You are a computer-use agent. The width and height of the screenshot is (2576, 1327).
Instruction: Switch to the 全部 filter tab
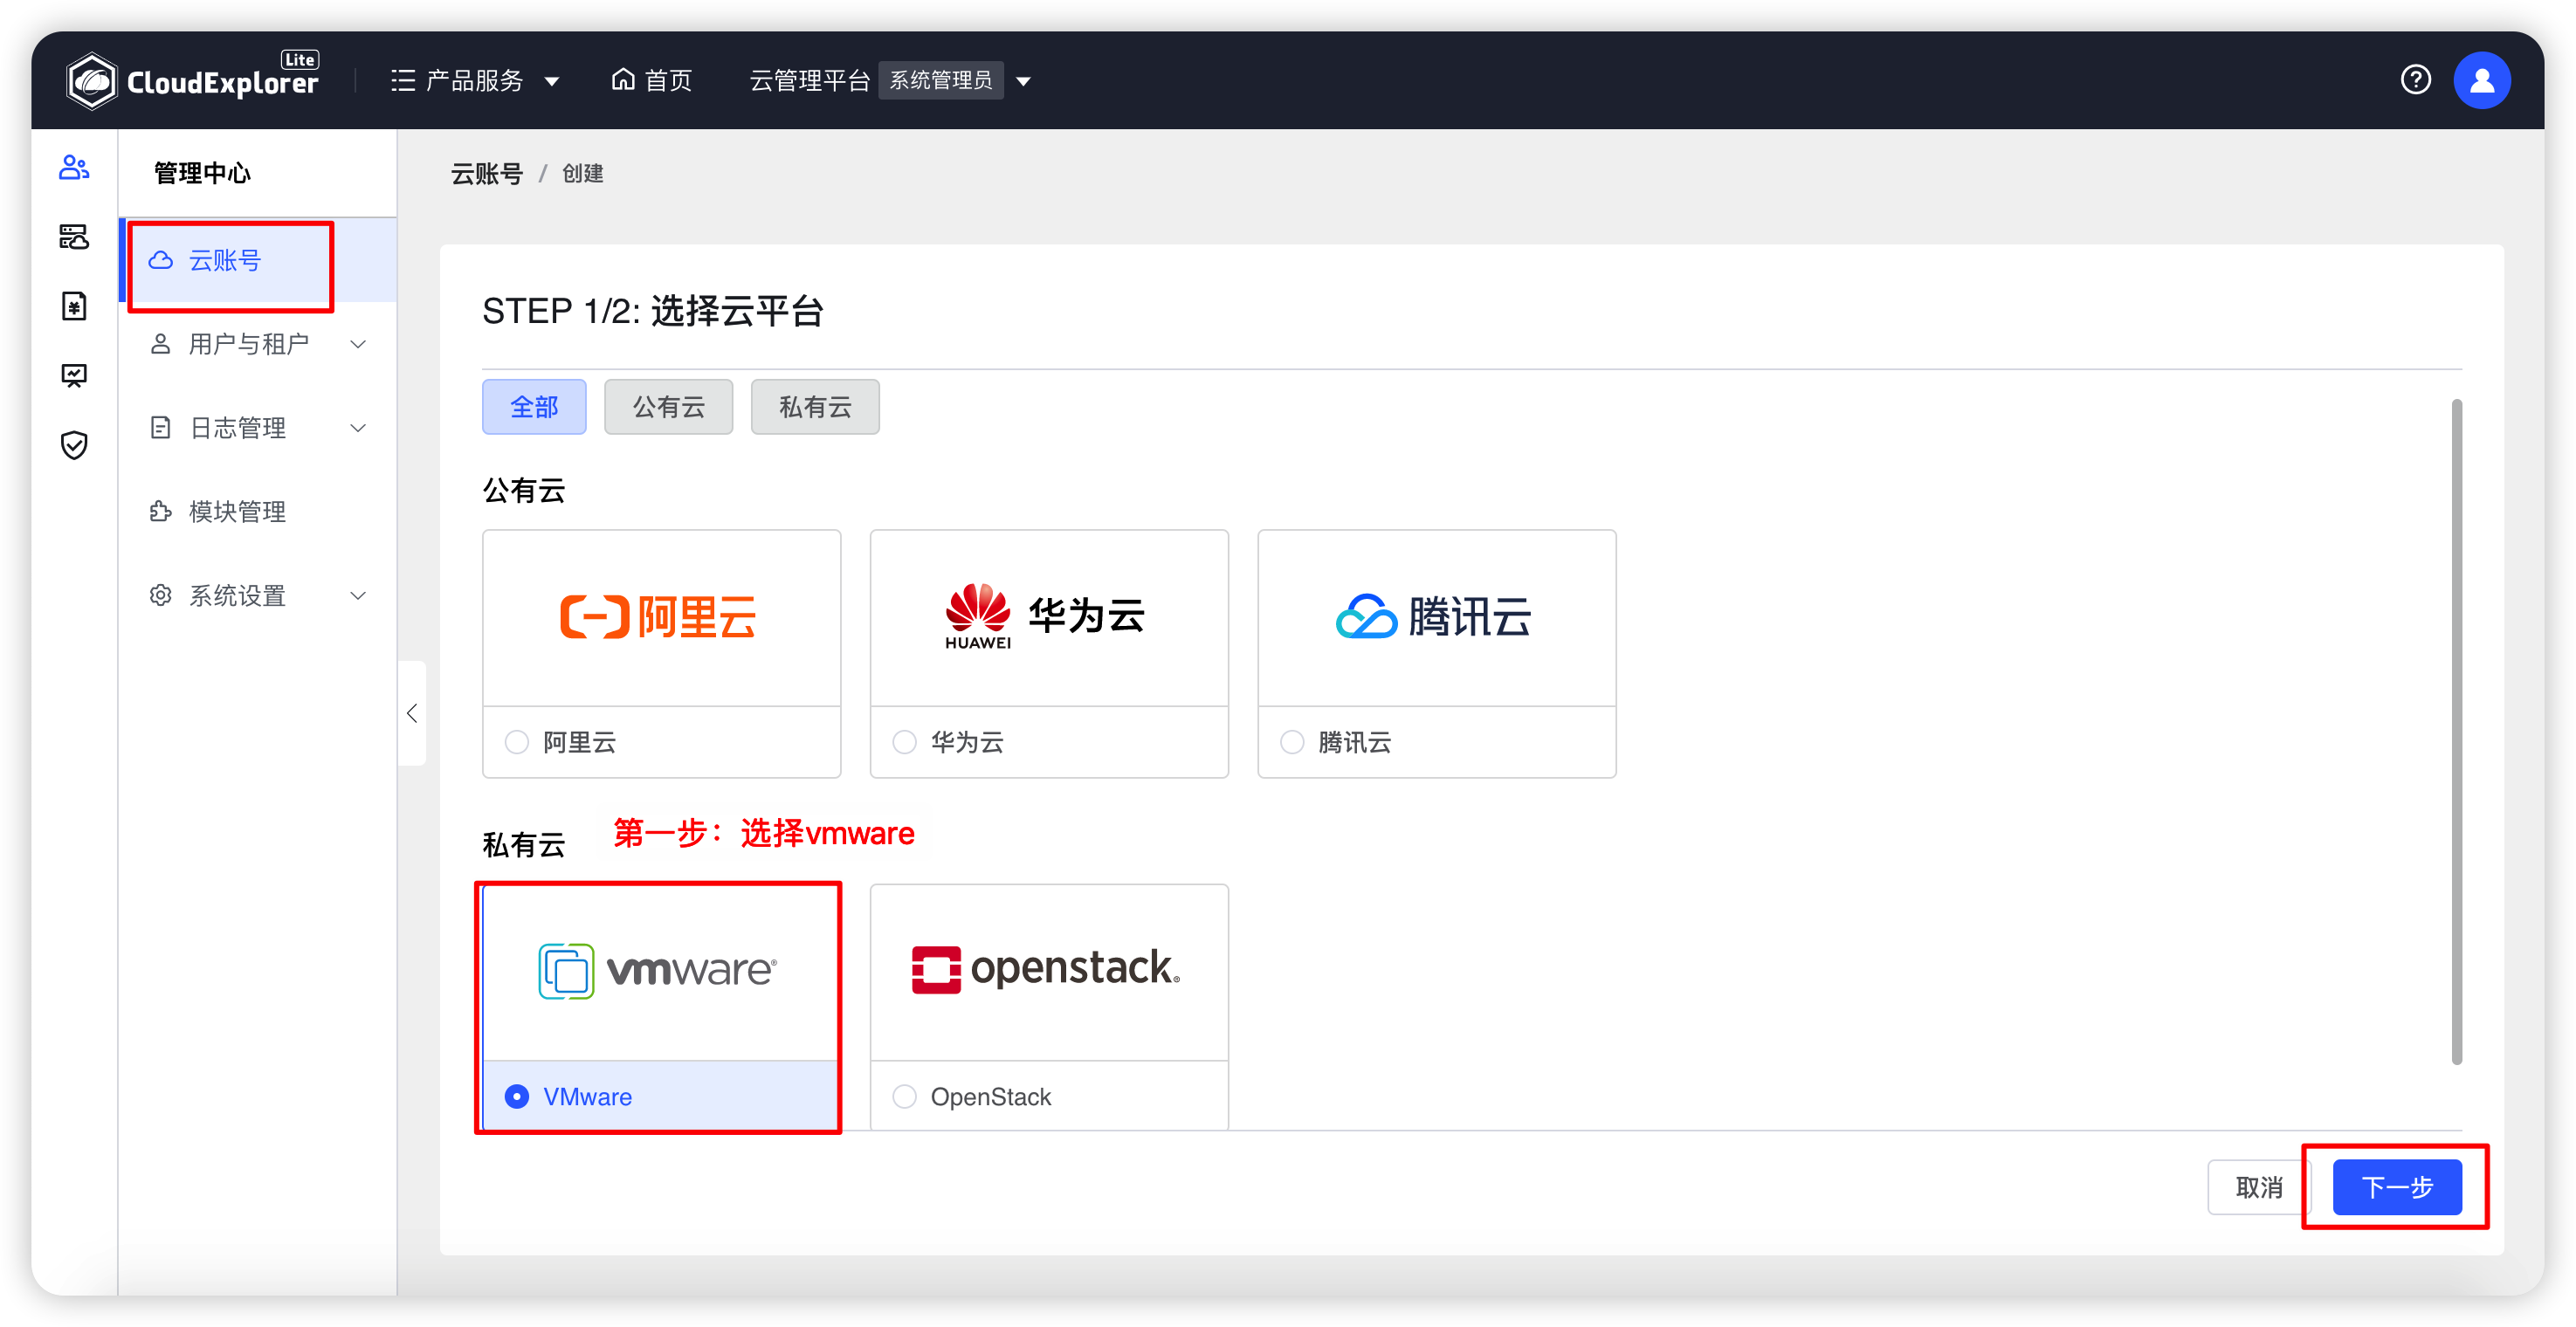[534, 407]
